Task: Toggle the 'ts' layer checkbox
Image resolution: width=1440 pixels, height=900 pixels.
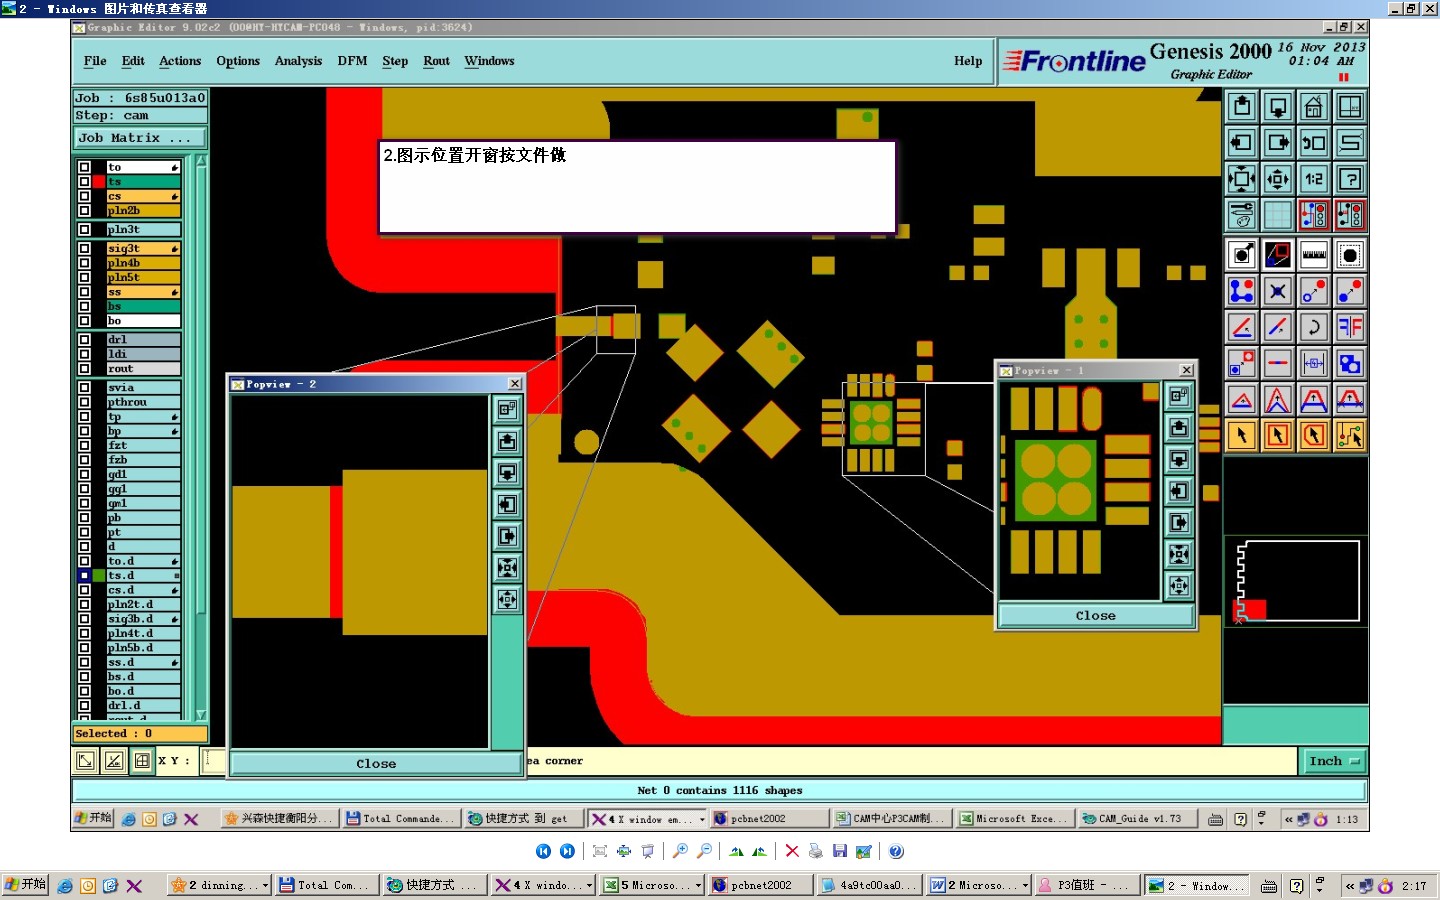Action: 84,182
